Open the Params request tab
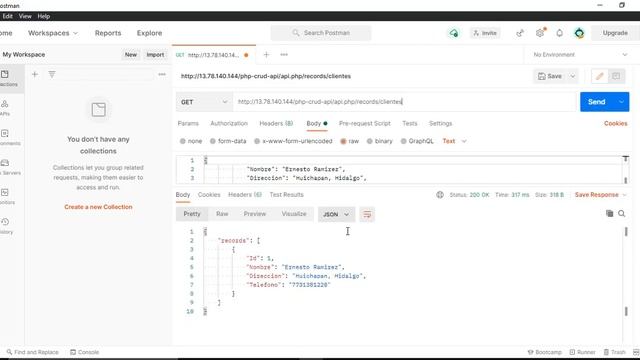This screenshot has height=360, width=640. [x=188, y=123]
